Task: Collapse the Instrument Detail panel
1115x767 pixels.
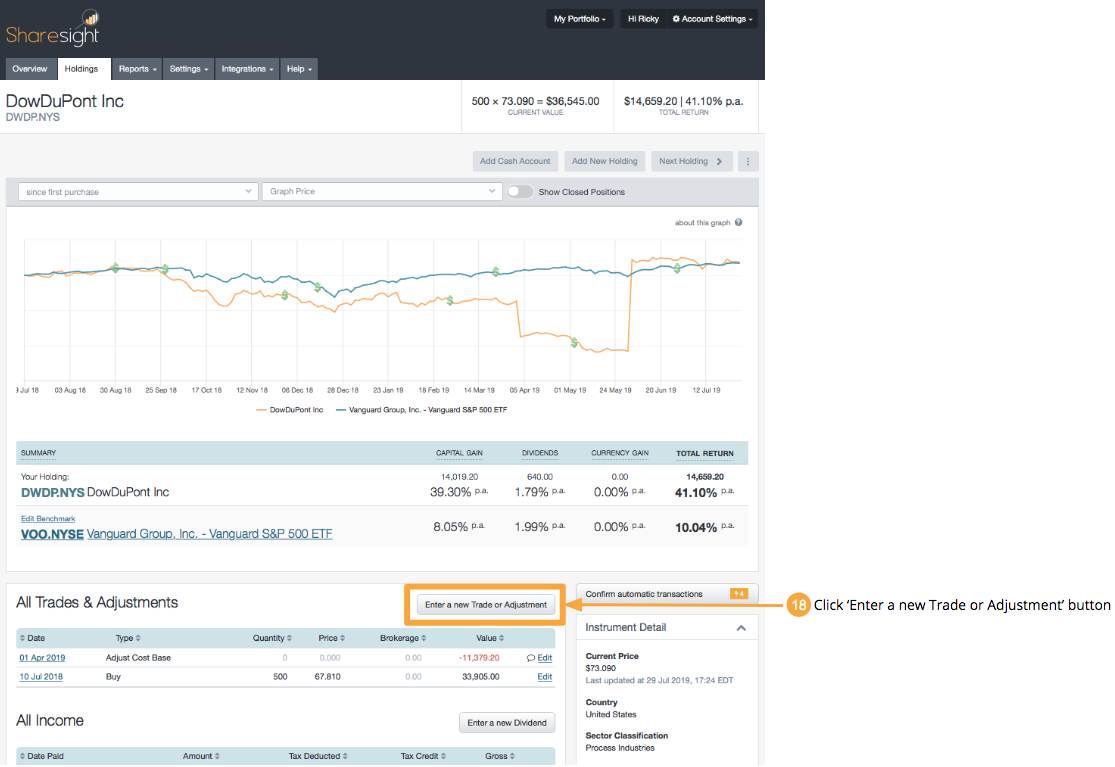Action: tap(741, 628)
